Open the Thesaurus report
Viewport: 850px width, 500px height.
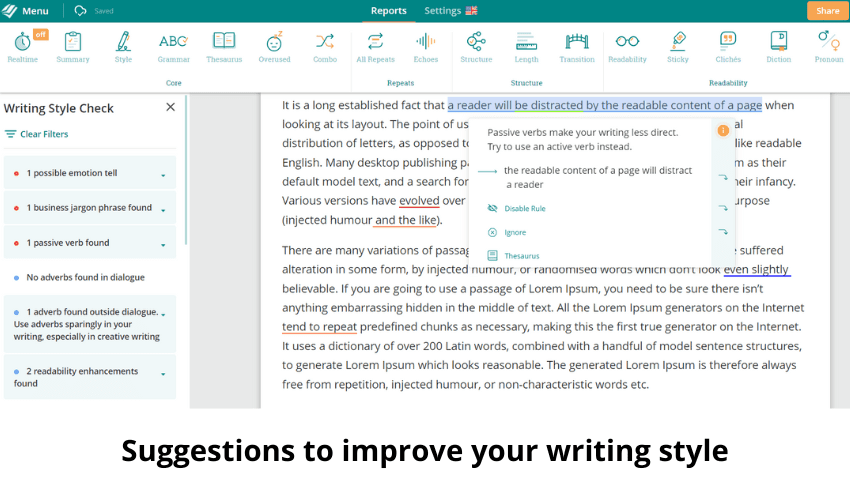tap(224, 47)
